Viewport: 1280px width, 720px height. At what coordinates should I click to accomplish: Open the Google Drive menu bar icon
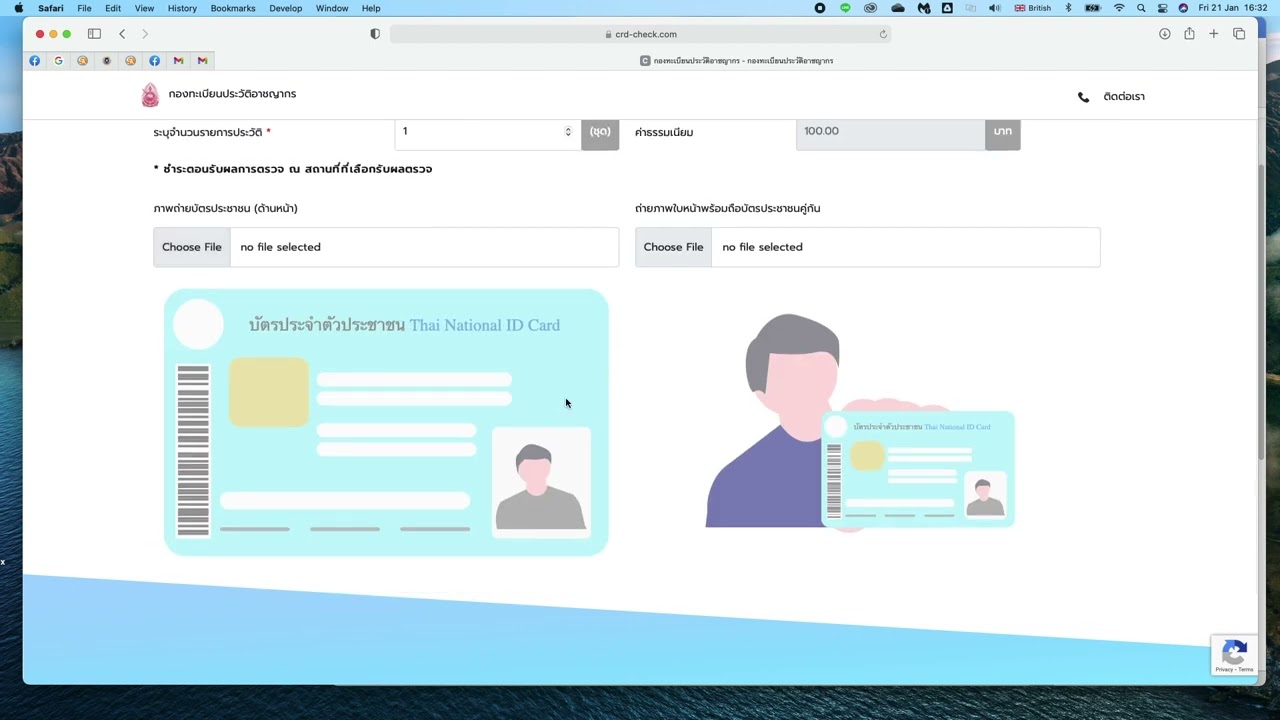click(x=947, y=8)
